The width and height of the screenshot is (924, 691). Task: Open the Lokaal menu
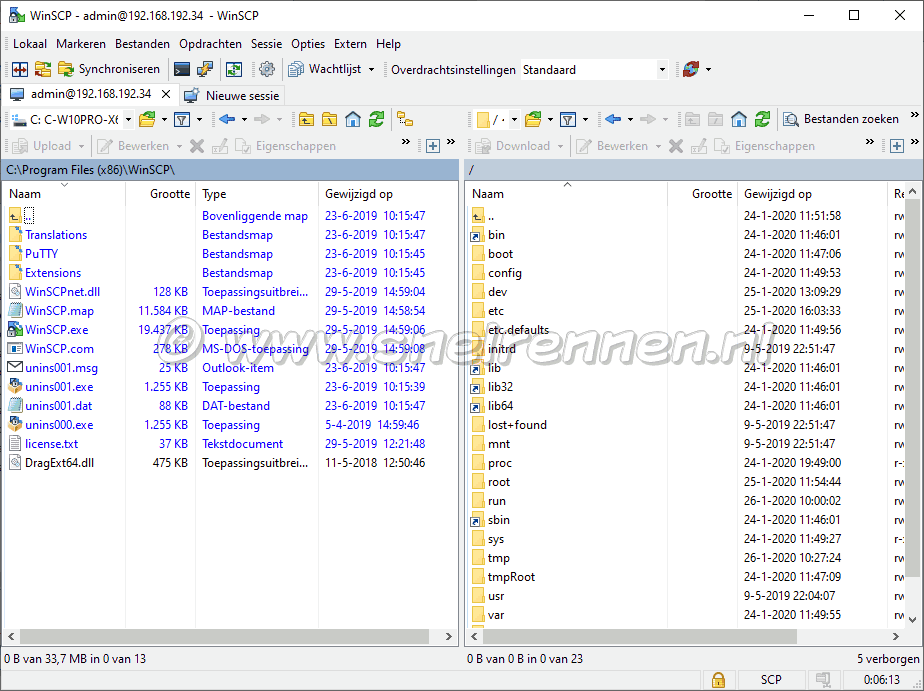29,44
